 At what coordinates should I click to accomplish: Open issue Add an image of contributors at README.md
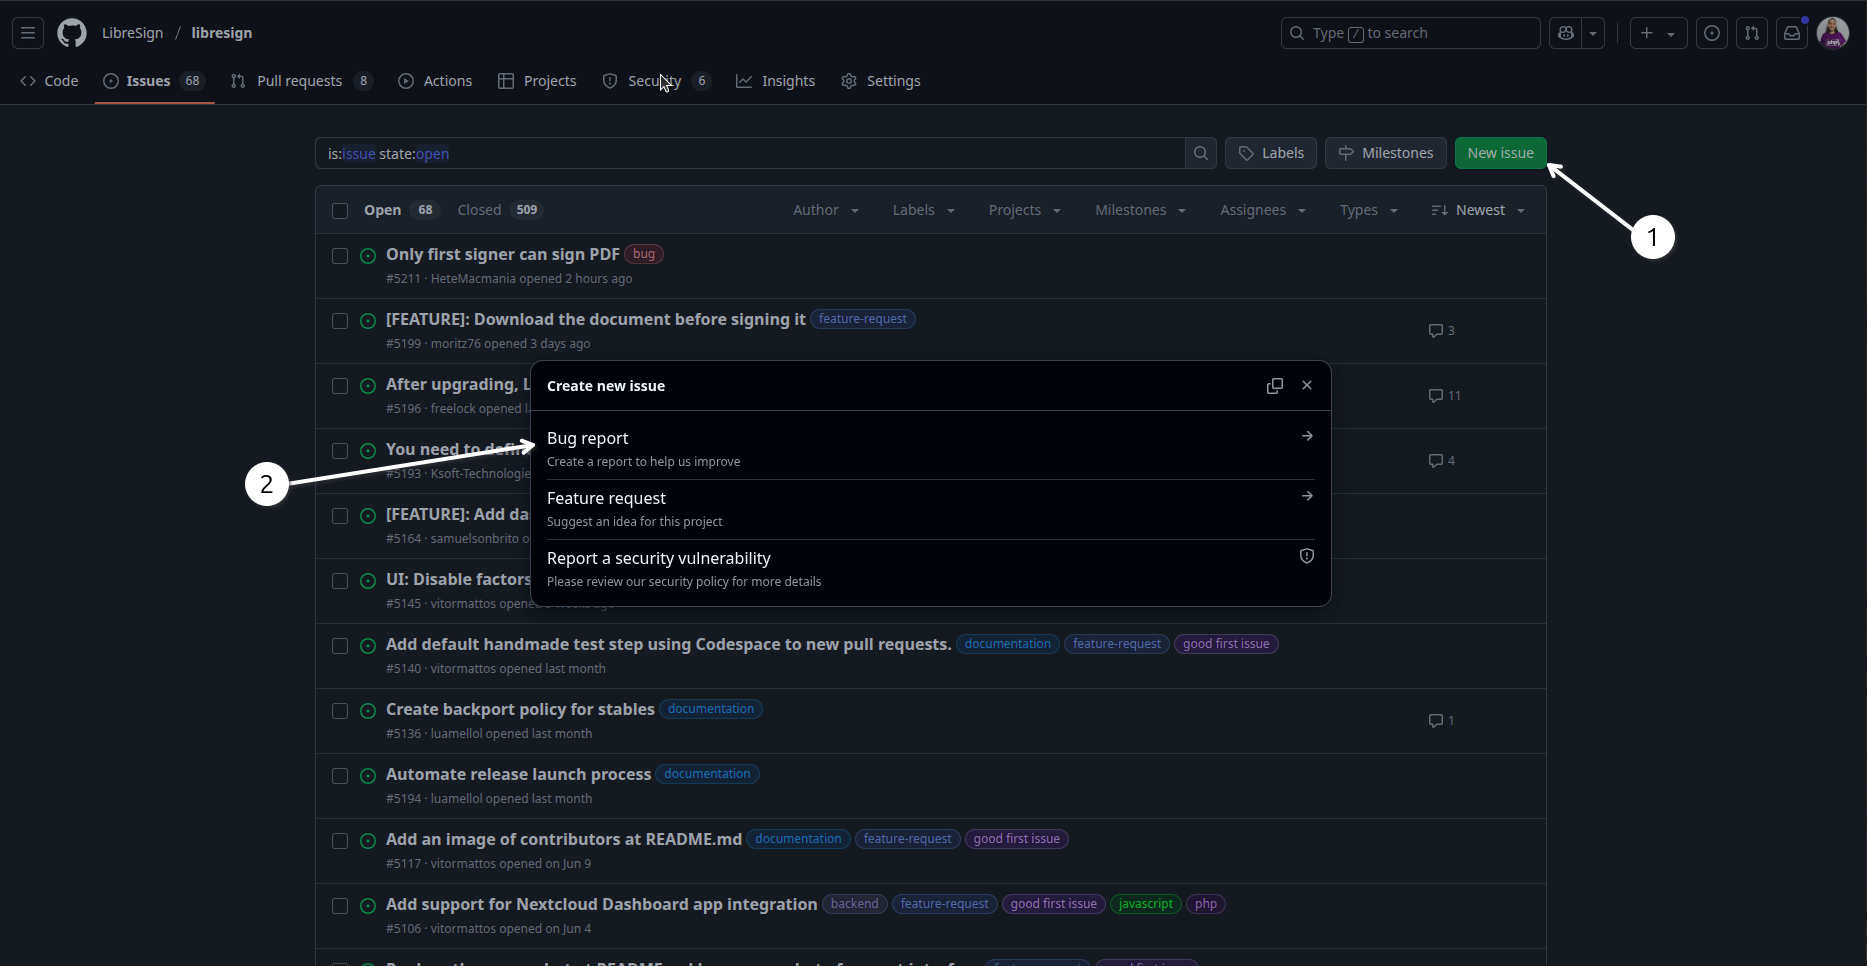564,839
